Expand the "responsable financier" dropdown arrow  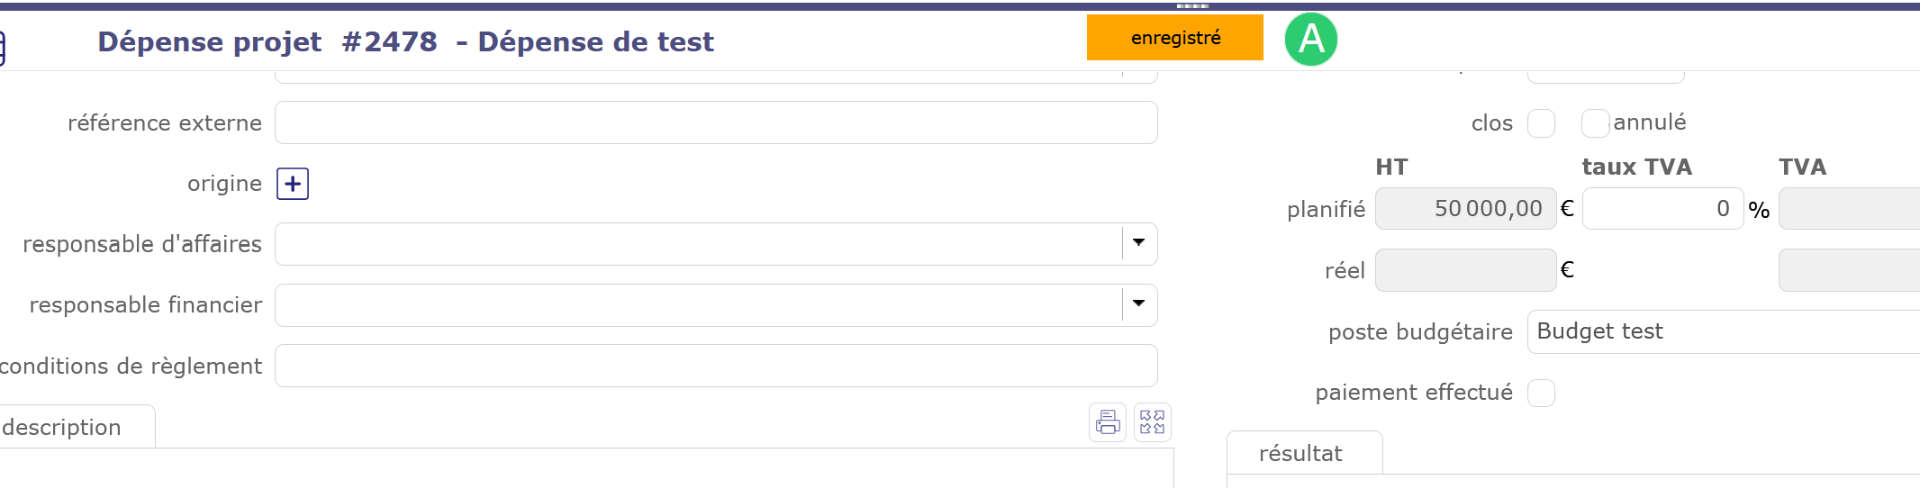coord(1138,304)
